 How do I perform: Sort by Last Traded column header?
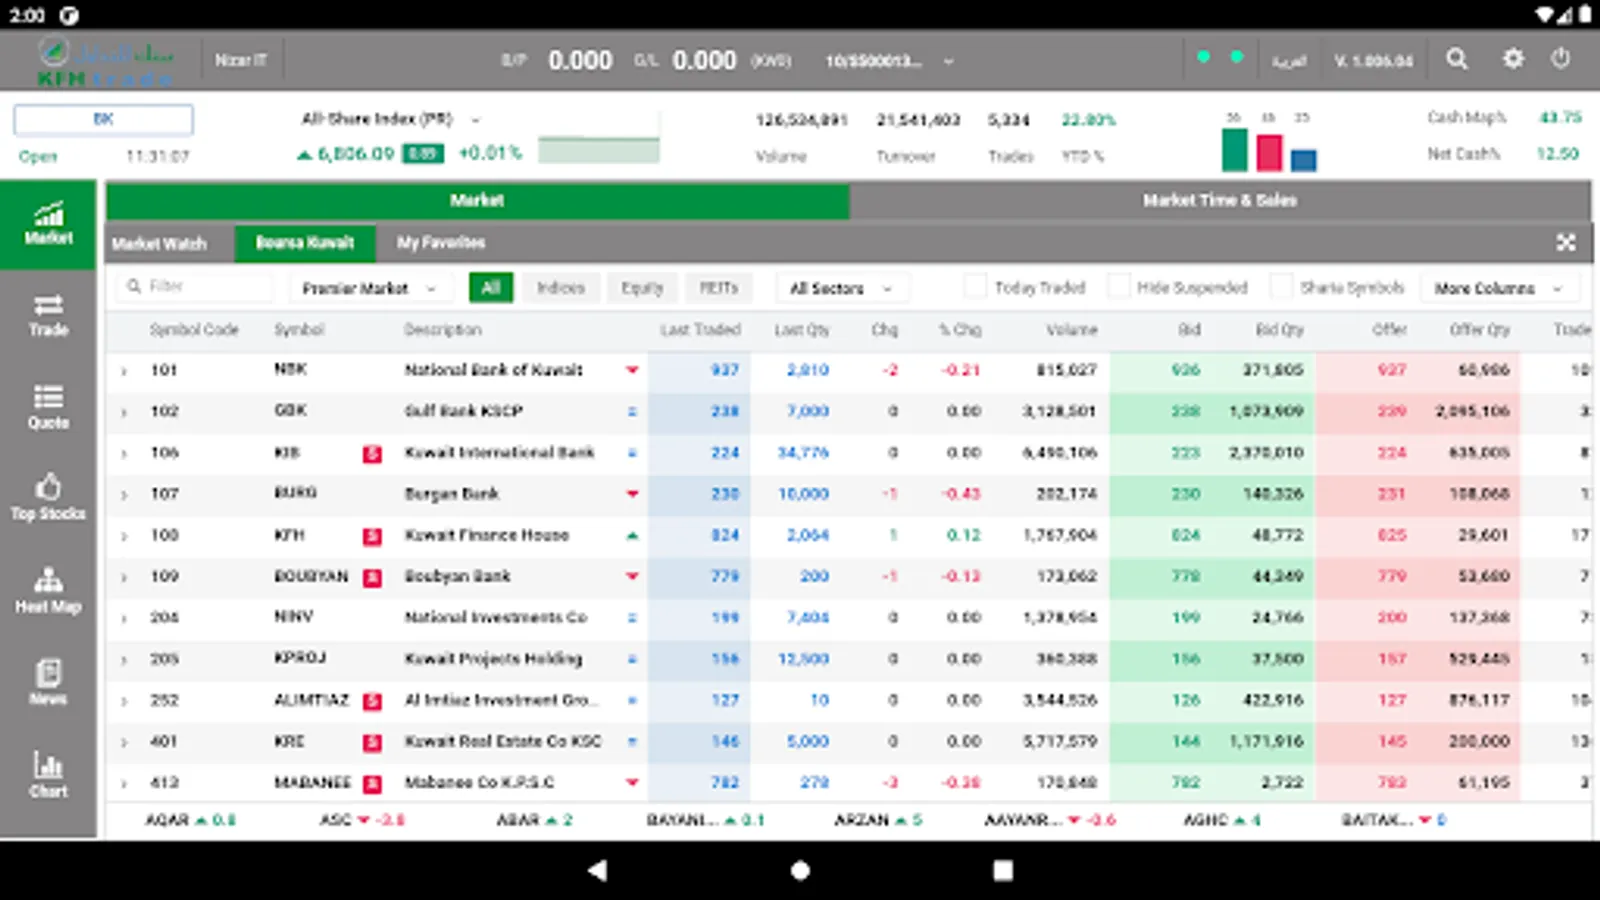[x=700, y=330]
